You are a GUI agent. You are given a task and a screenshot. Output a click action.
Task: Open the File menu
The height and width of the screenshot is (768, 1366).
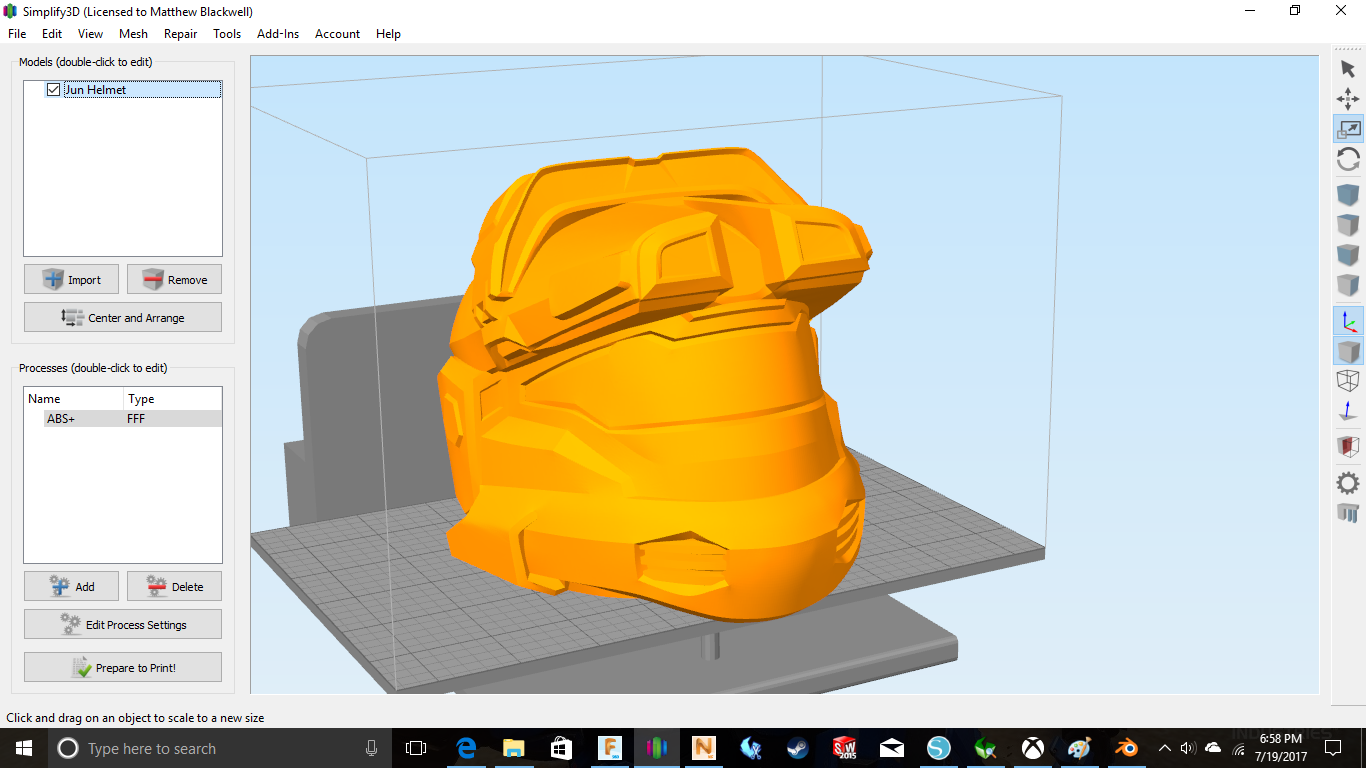click(17, 34)
